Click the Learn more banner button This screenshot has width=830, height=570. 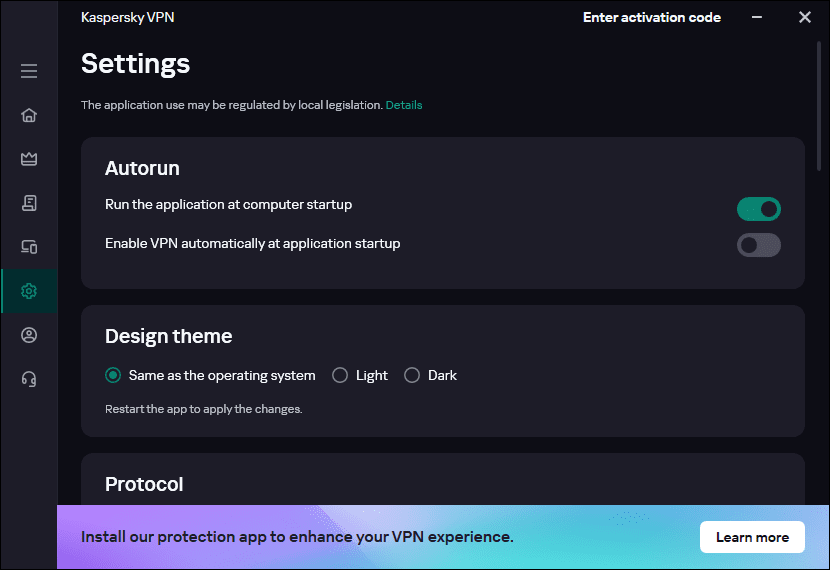752,537
